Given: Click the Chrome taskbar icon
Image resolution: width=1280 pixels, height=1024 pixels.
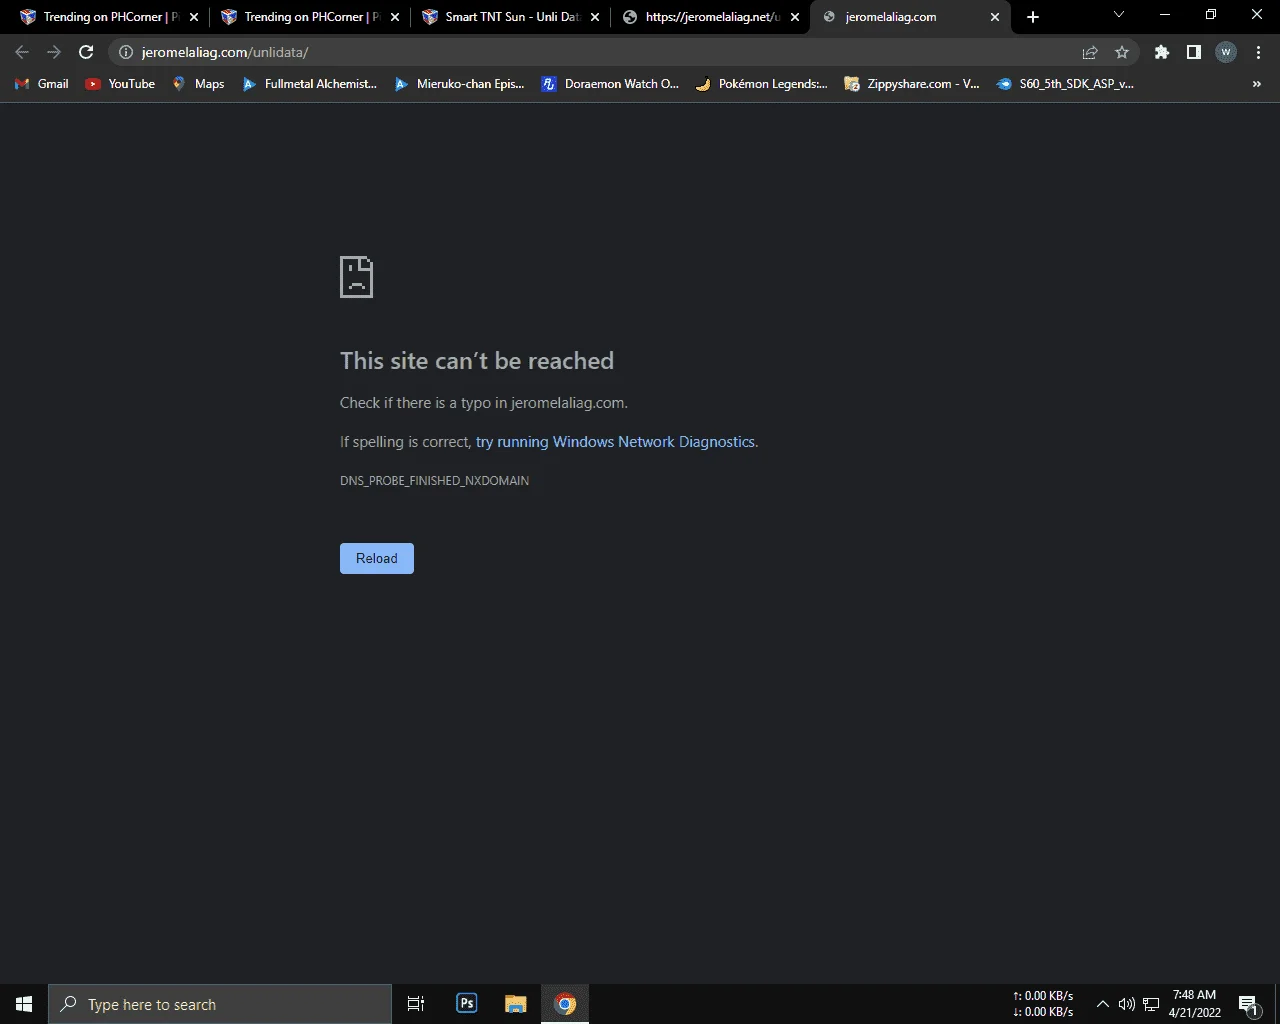Looking at the screenshot, I should coord(565,1004).
